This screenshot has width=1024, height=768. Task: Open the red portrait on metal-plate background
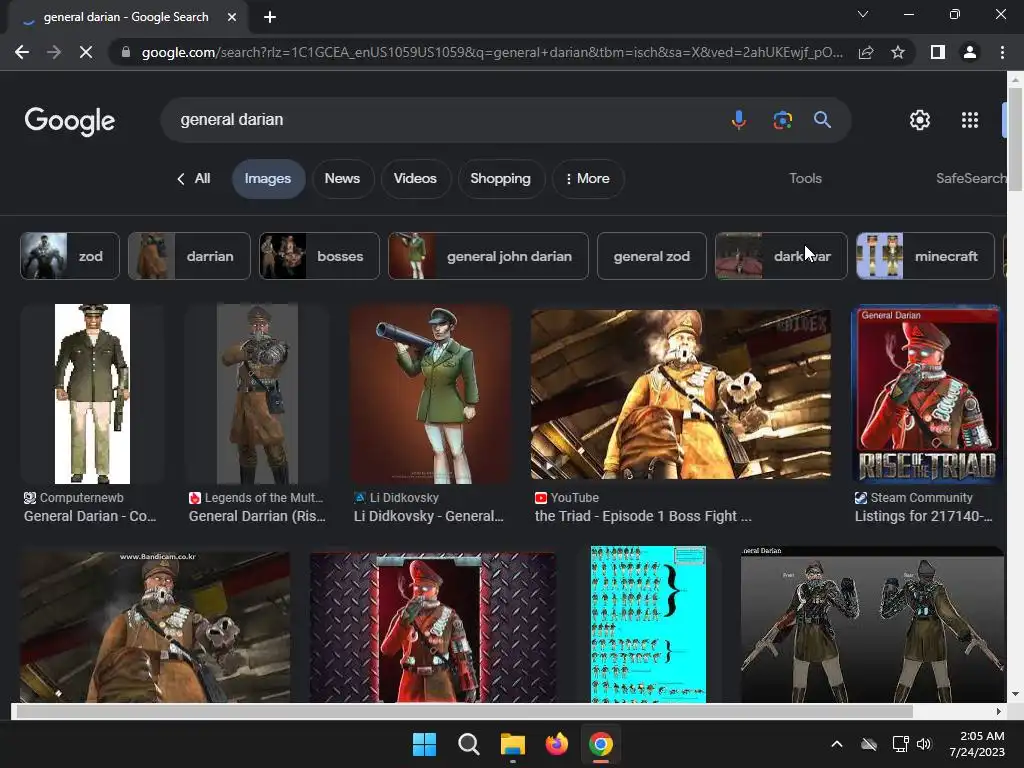[433, 627]
